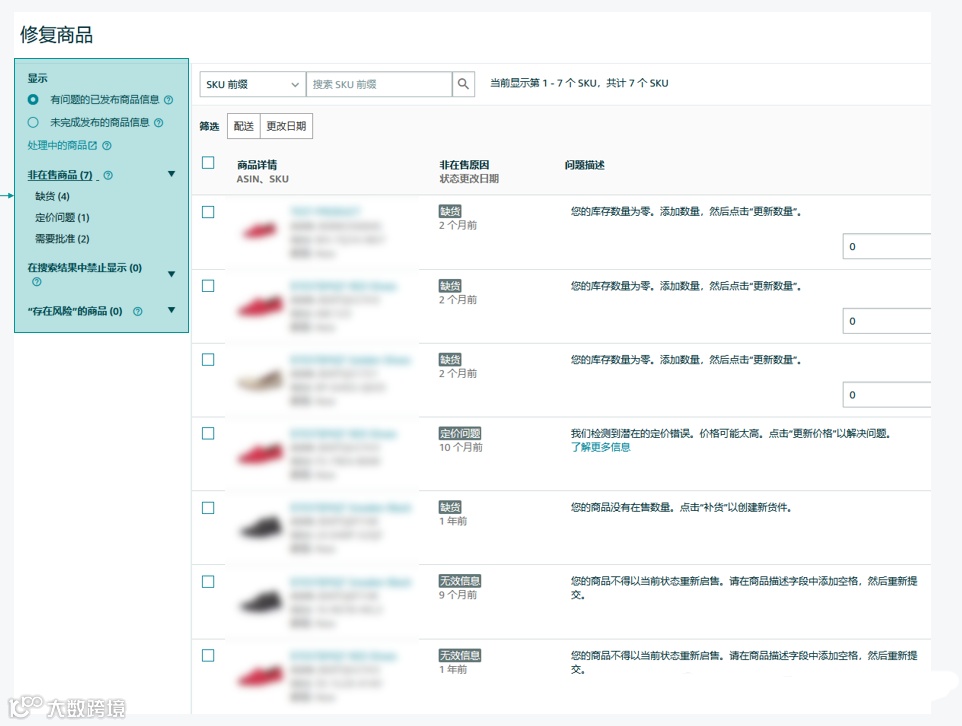
Task: Open the SKU 前缀 dropdown
Action: pyautogui.click(x=253, y=84)
